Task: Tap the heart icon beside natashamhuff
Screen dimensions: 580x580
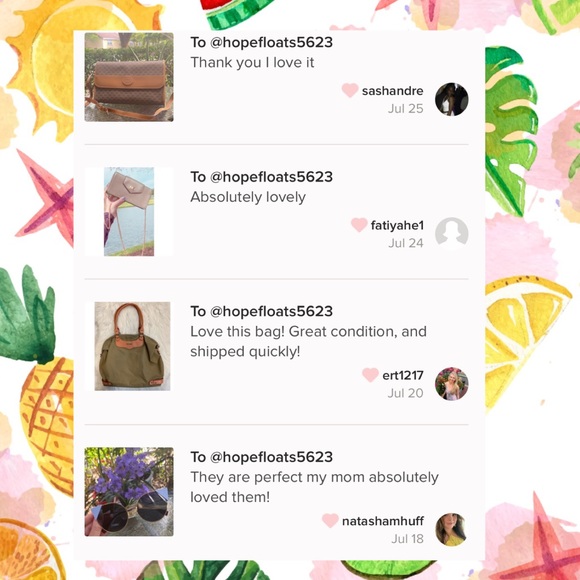Action: (330, 520)
